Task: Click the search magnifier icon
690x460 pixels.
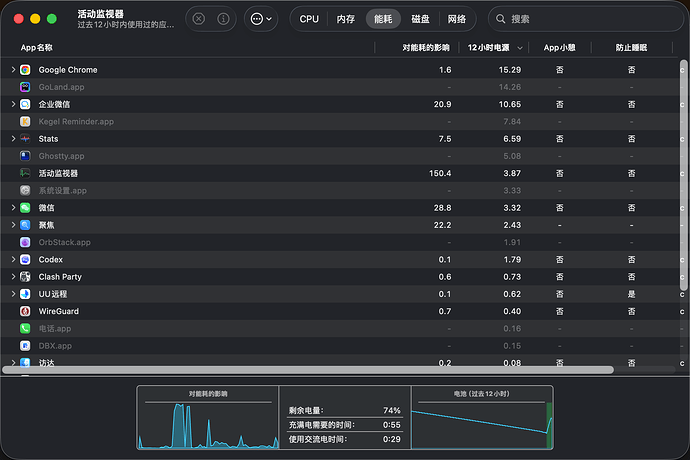Action: click(x=500, y=19)
